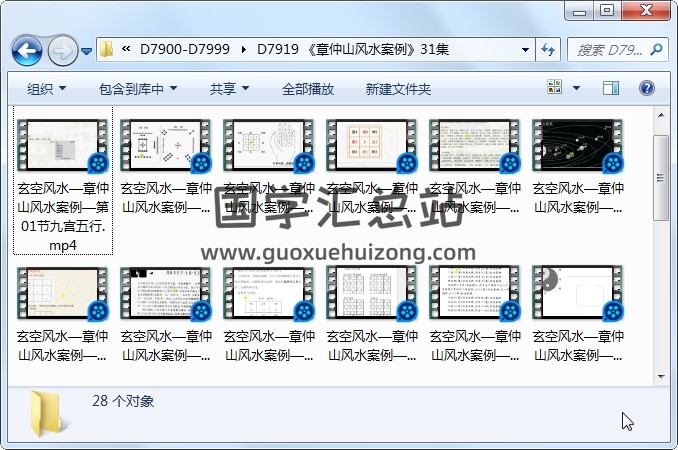The width and height of the screenshot is (678, 450).
Task: Open the 共享 menu
Action: pyautogui.click(x=229, y=89)
